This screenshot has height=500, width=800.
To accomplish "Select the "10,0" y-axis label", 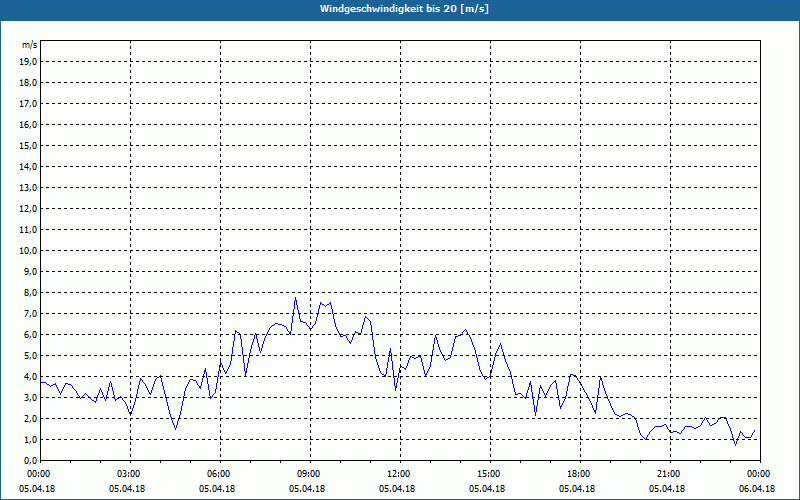I will (x=28, y=251).
